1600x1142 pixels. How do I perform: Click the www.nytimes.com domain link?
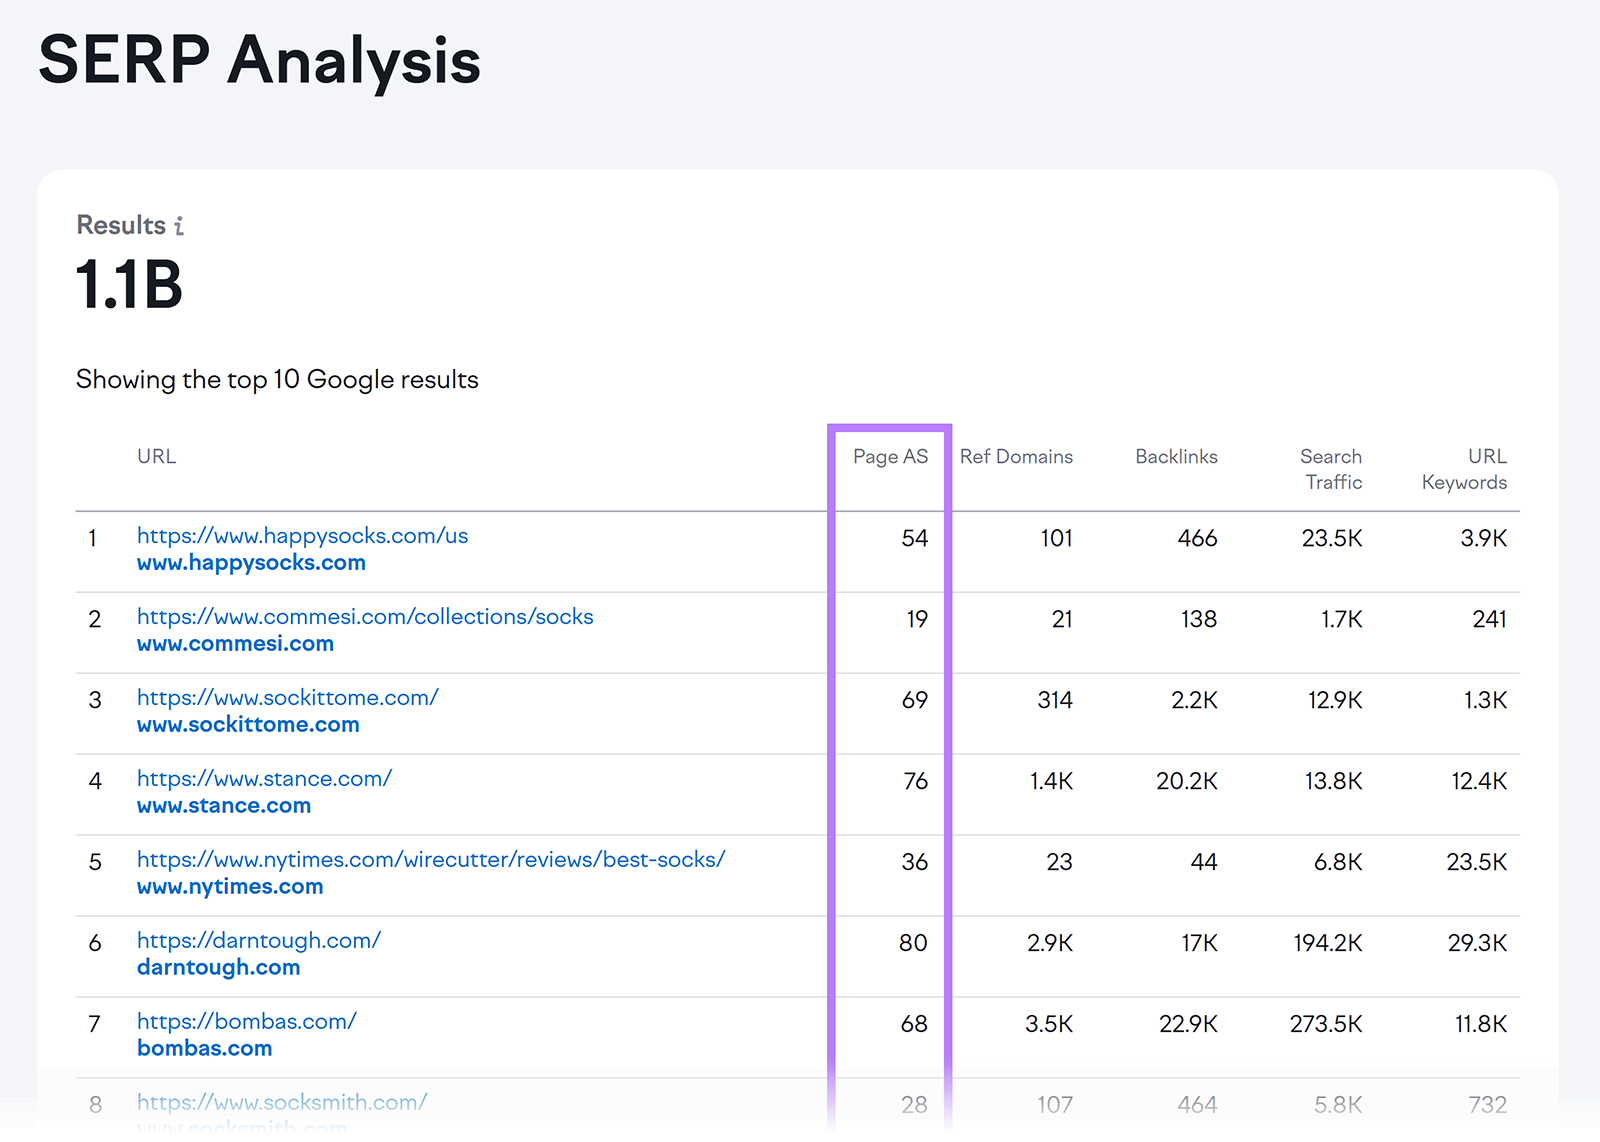tap(229, 886)
